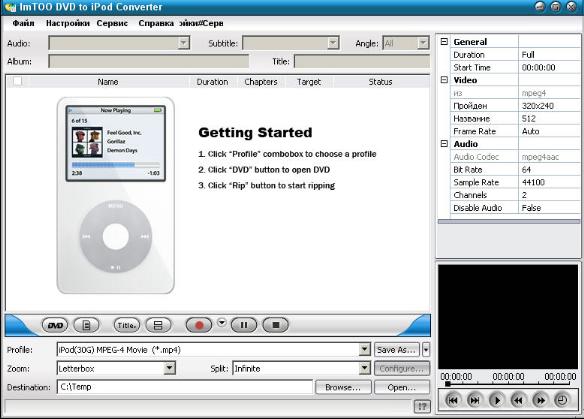The width and height of the screenshot is (584, 419).
Task: Play the preview video
Action: coord(496,400)
